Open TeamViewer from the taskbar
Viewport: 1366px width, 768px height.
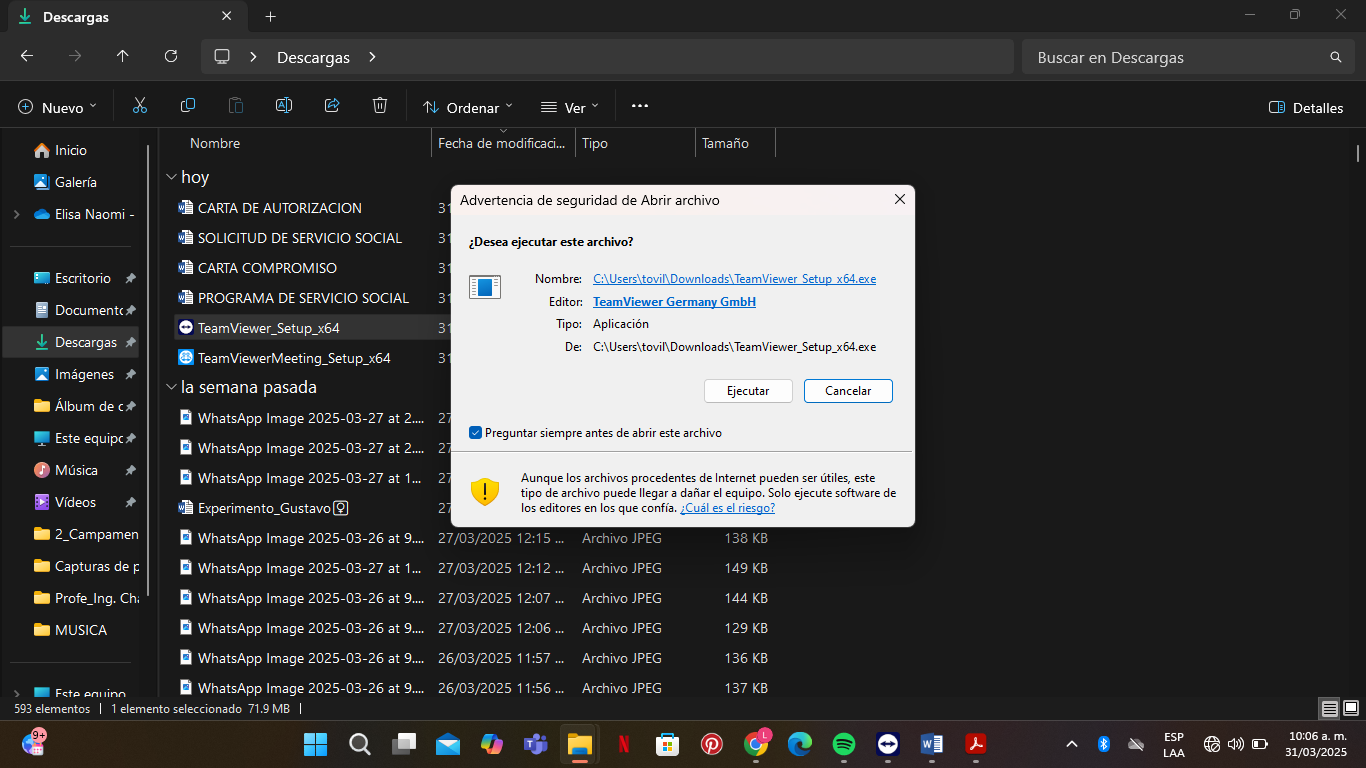887,744
